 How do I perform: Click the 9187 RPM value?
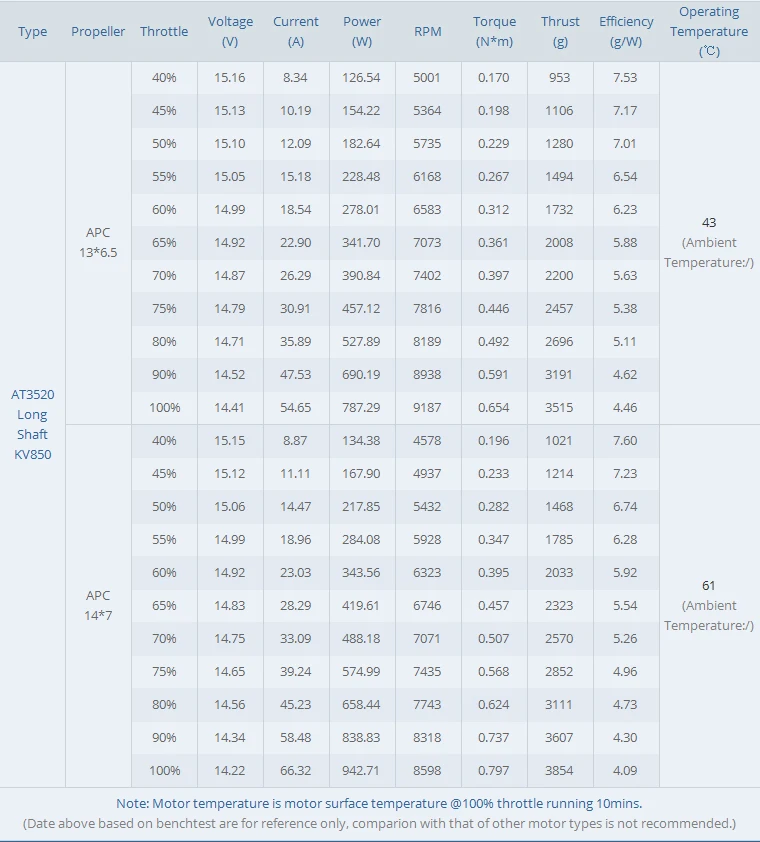[427, 408]
